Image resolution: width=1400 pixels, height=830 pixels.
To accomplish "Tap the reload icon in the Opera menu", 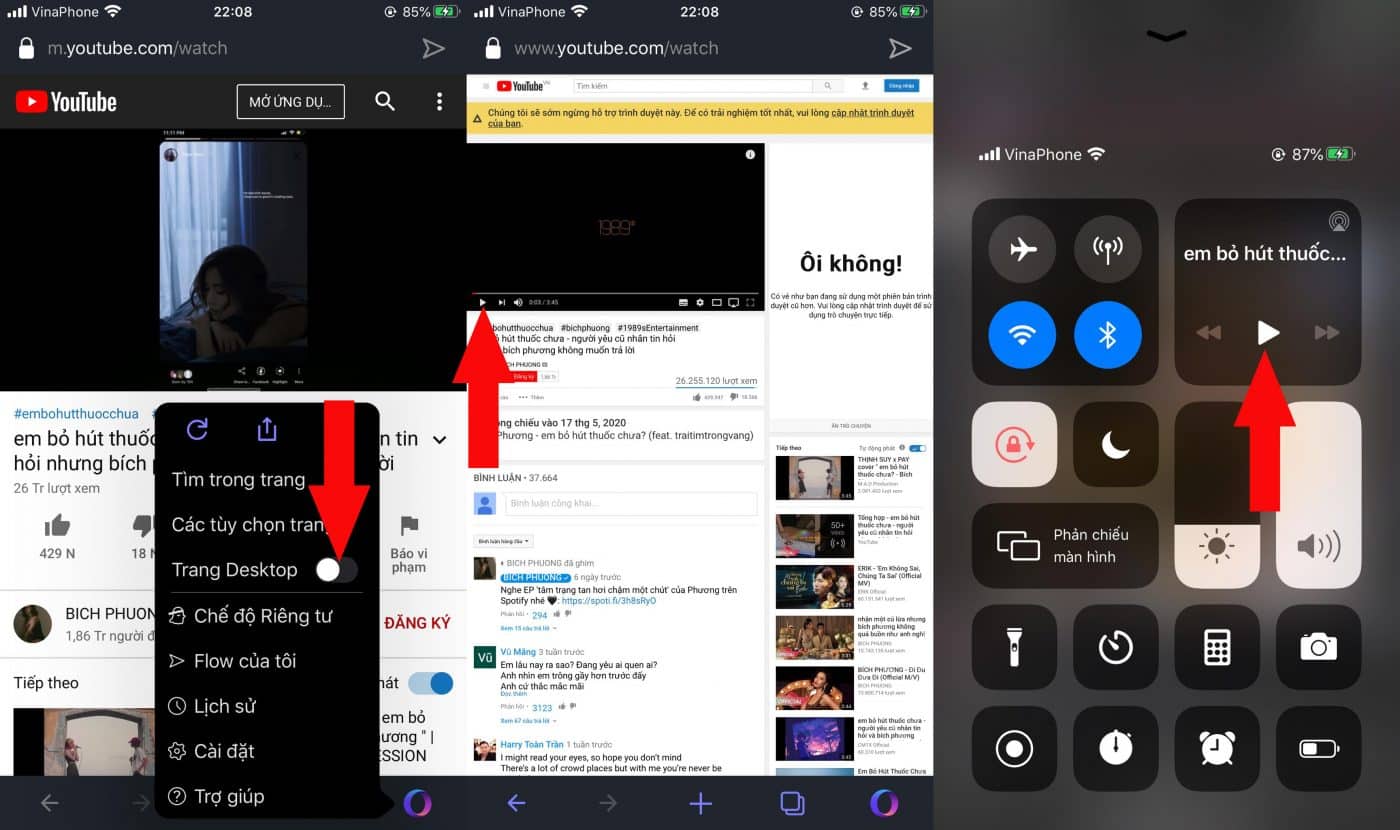I will click(x=197, y=429).
